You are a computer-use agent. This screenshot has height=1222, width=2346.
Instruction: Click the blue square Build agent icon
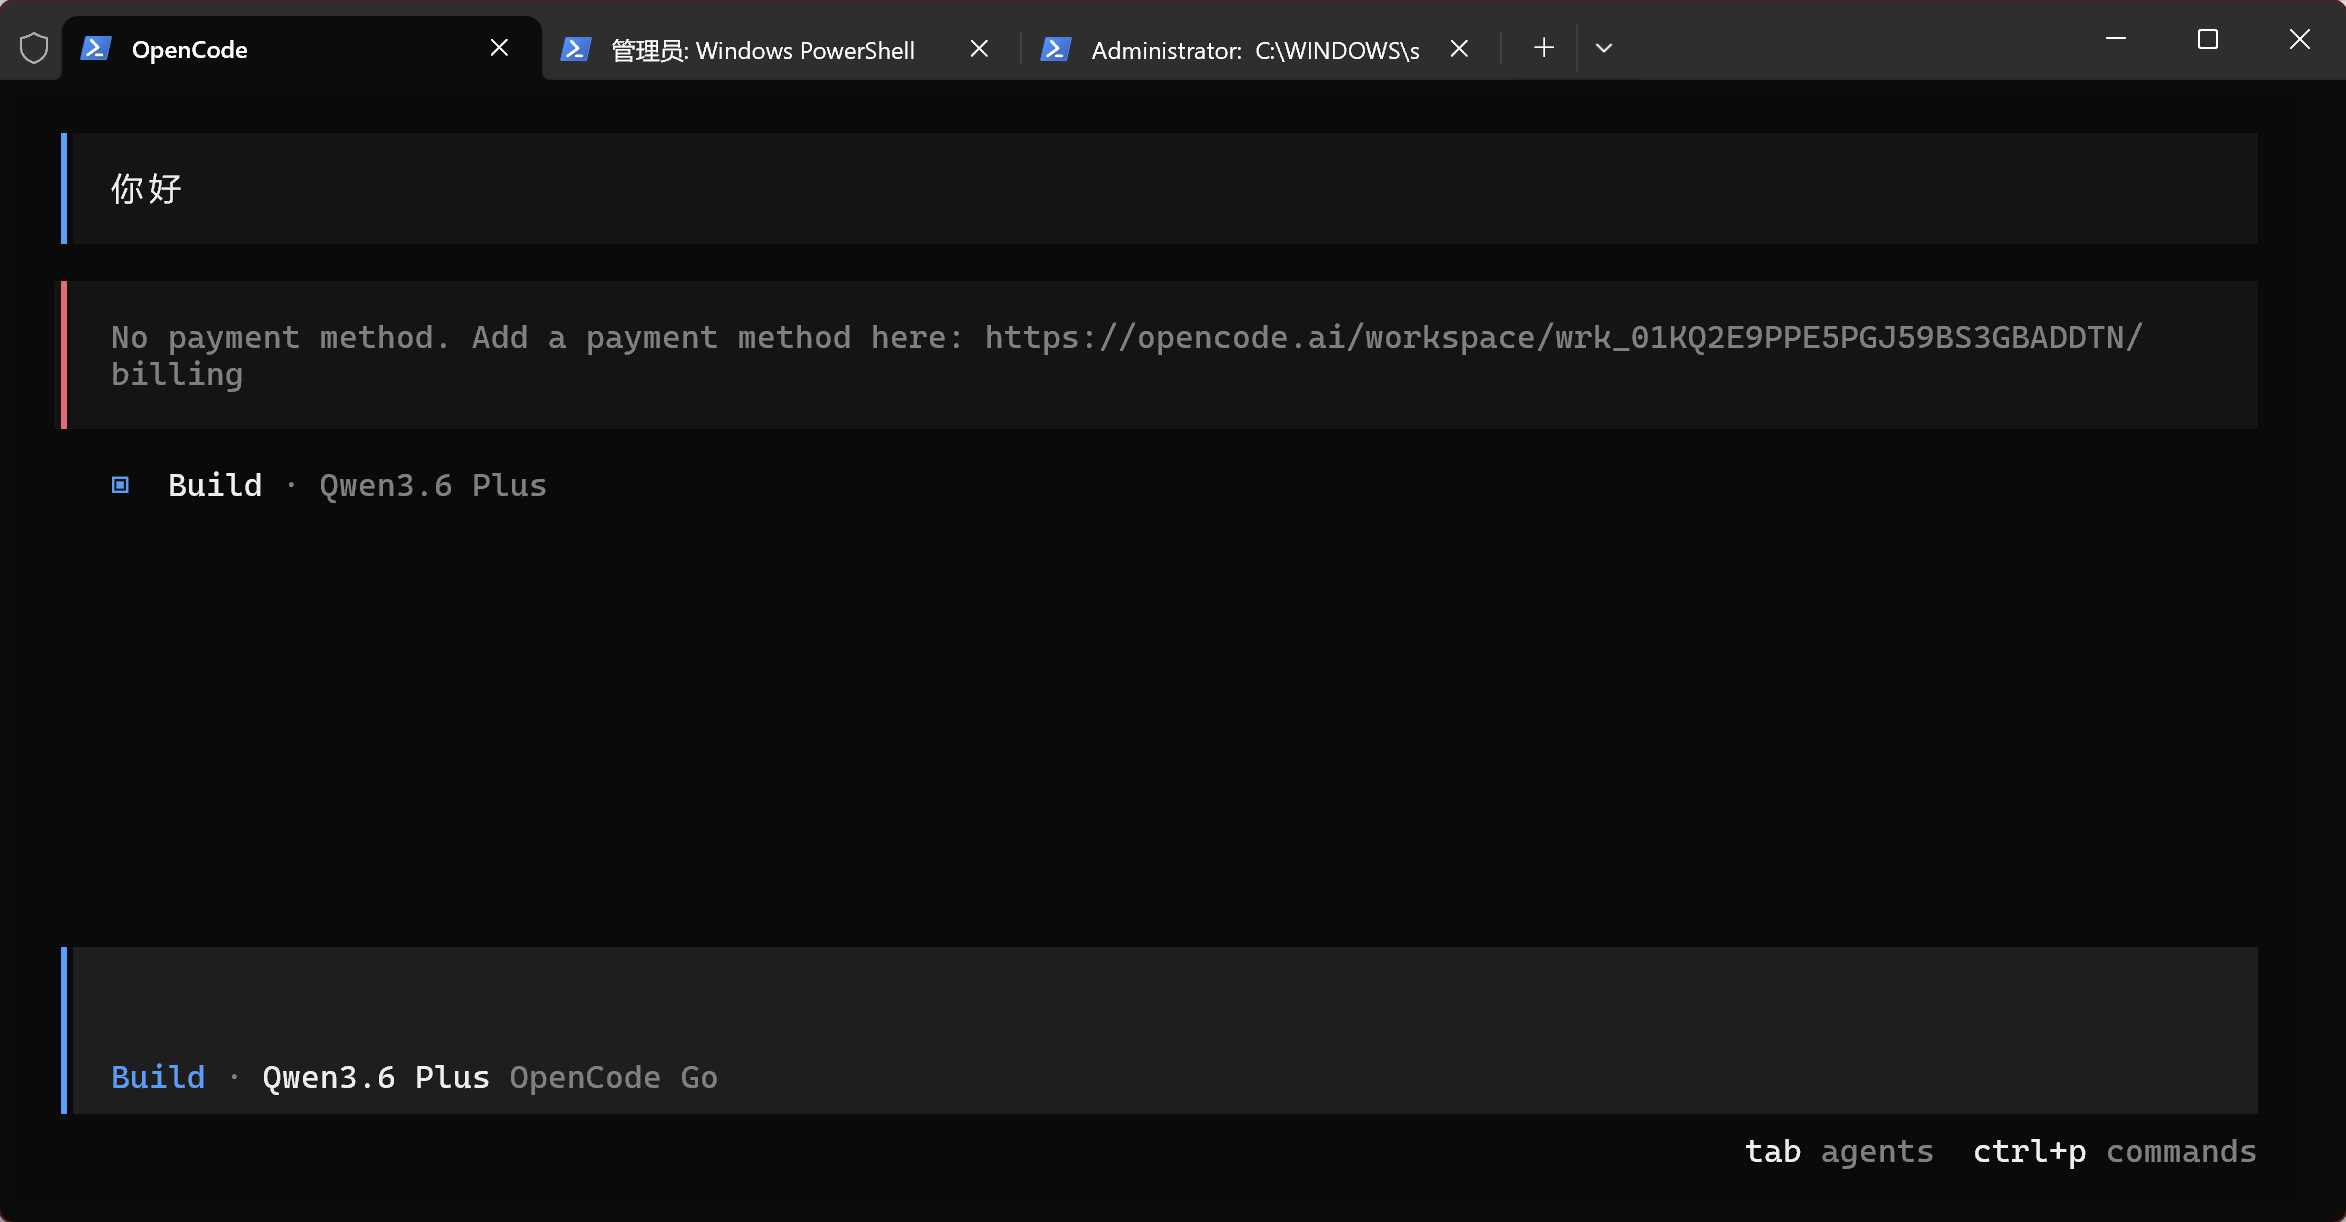(120, 485)
